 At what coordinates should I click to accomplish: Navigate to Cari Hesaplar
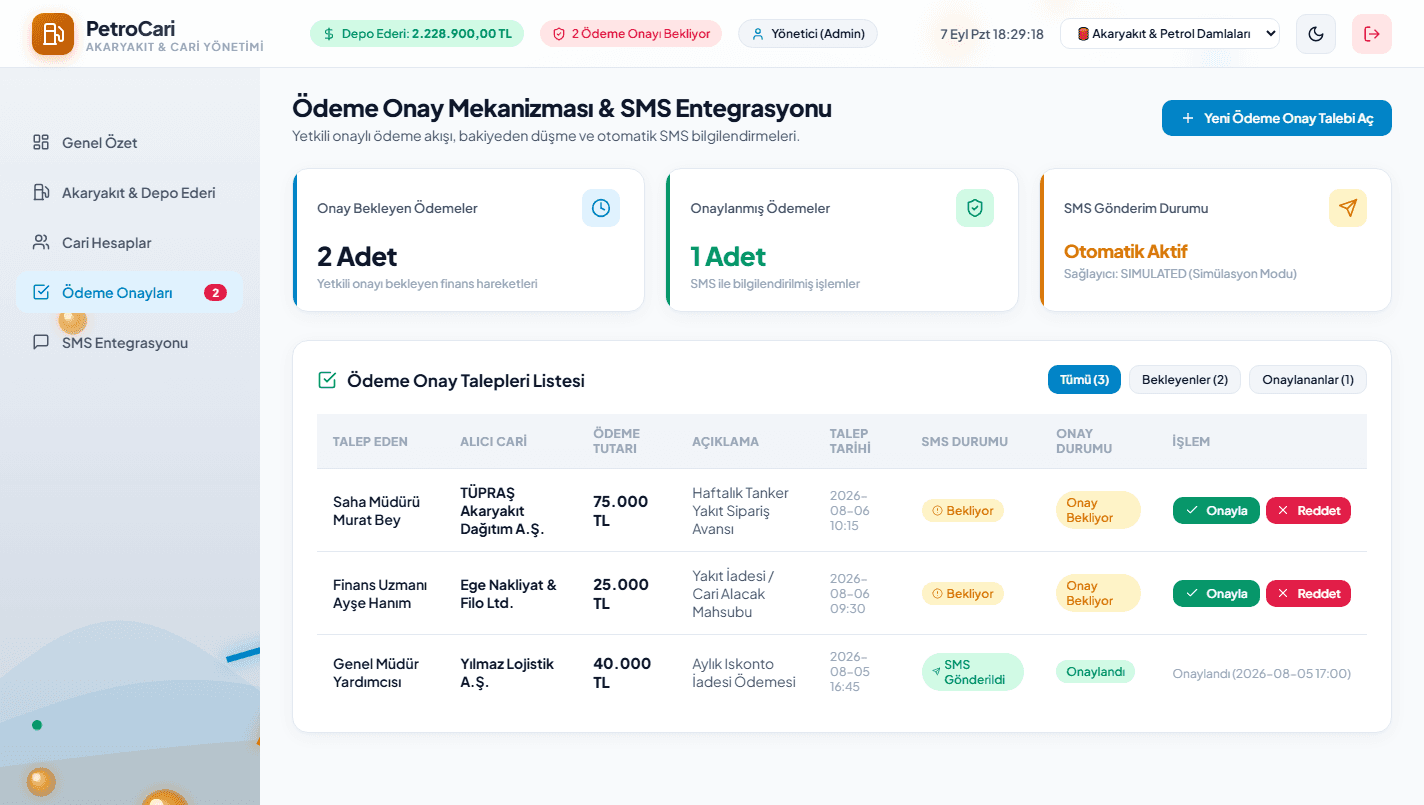point(129,243)
